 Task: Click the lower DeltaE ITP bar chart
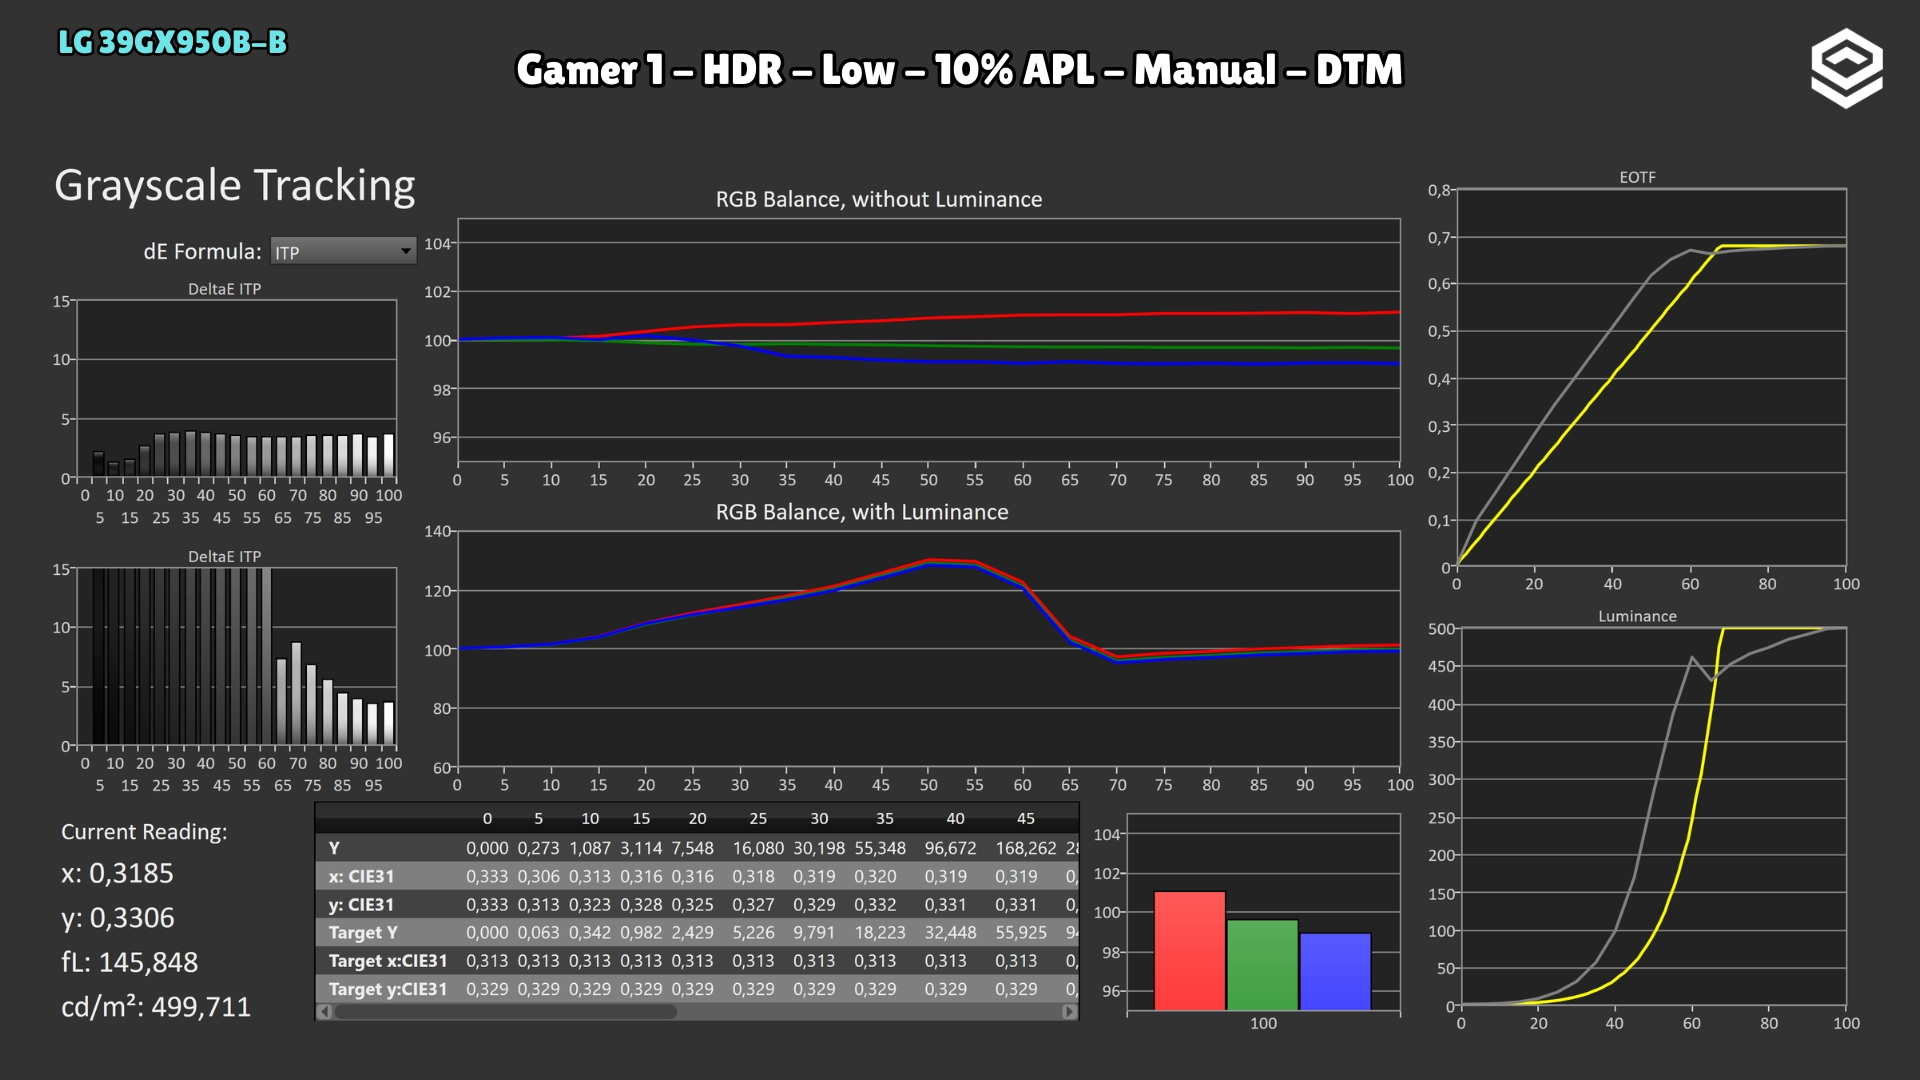tap(236, 657)
